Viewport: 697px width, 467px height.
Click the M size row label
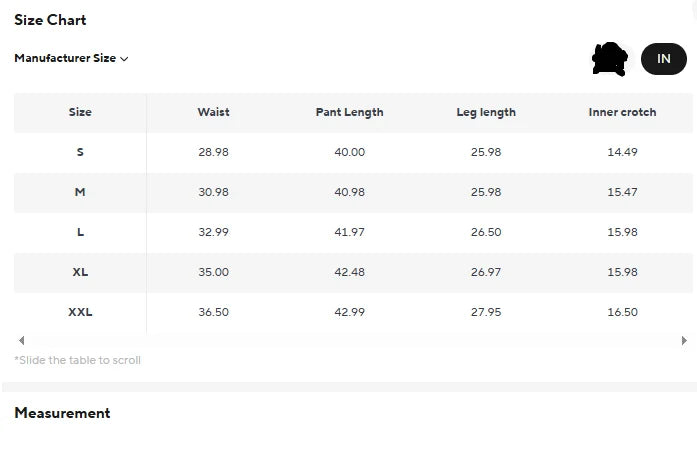(80, 192)
